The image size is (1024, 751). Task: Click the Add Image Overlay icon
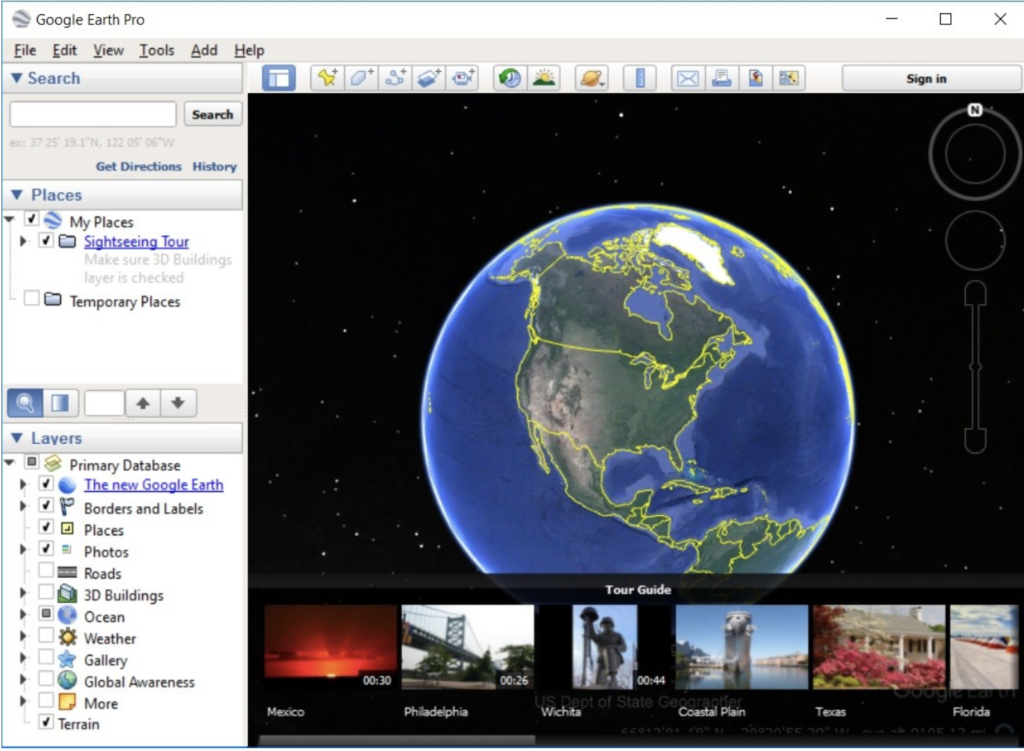pos(429,78)
